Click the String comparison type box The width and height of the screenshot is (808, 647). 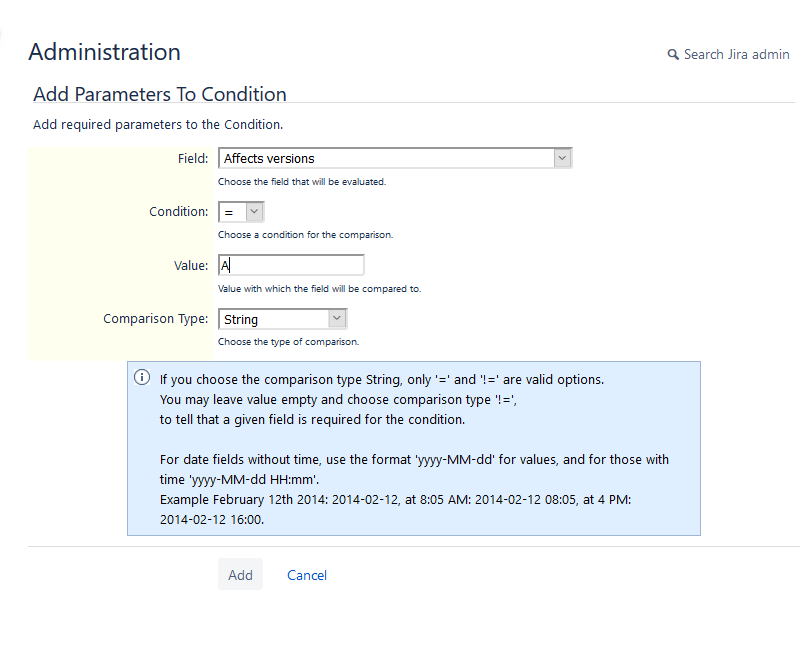point(282,319)
